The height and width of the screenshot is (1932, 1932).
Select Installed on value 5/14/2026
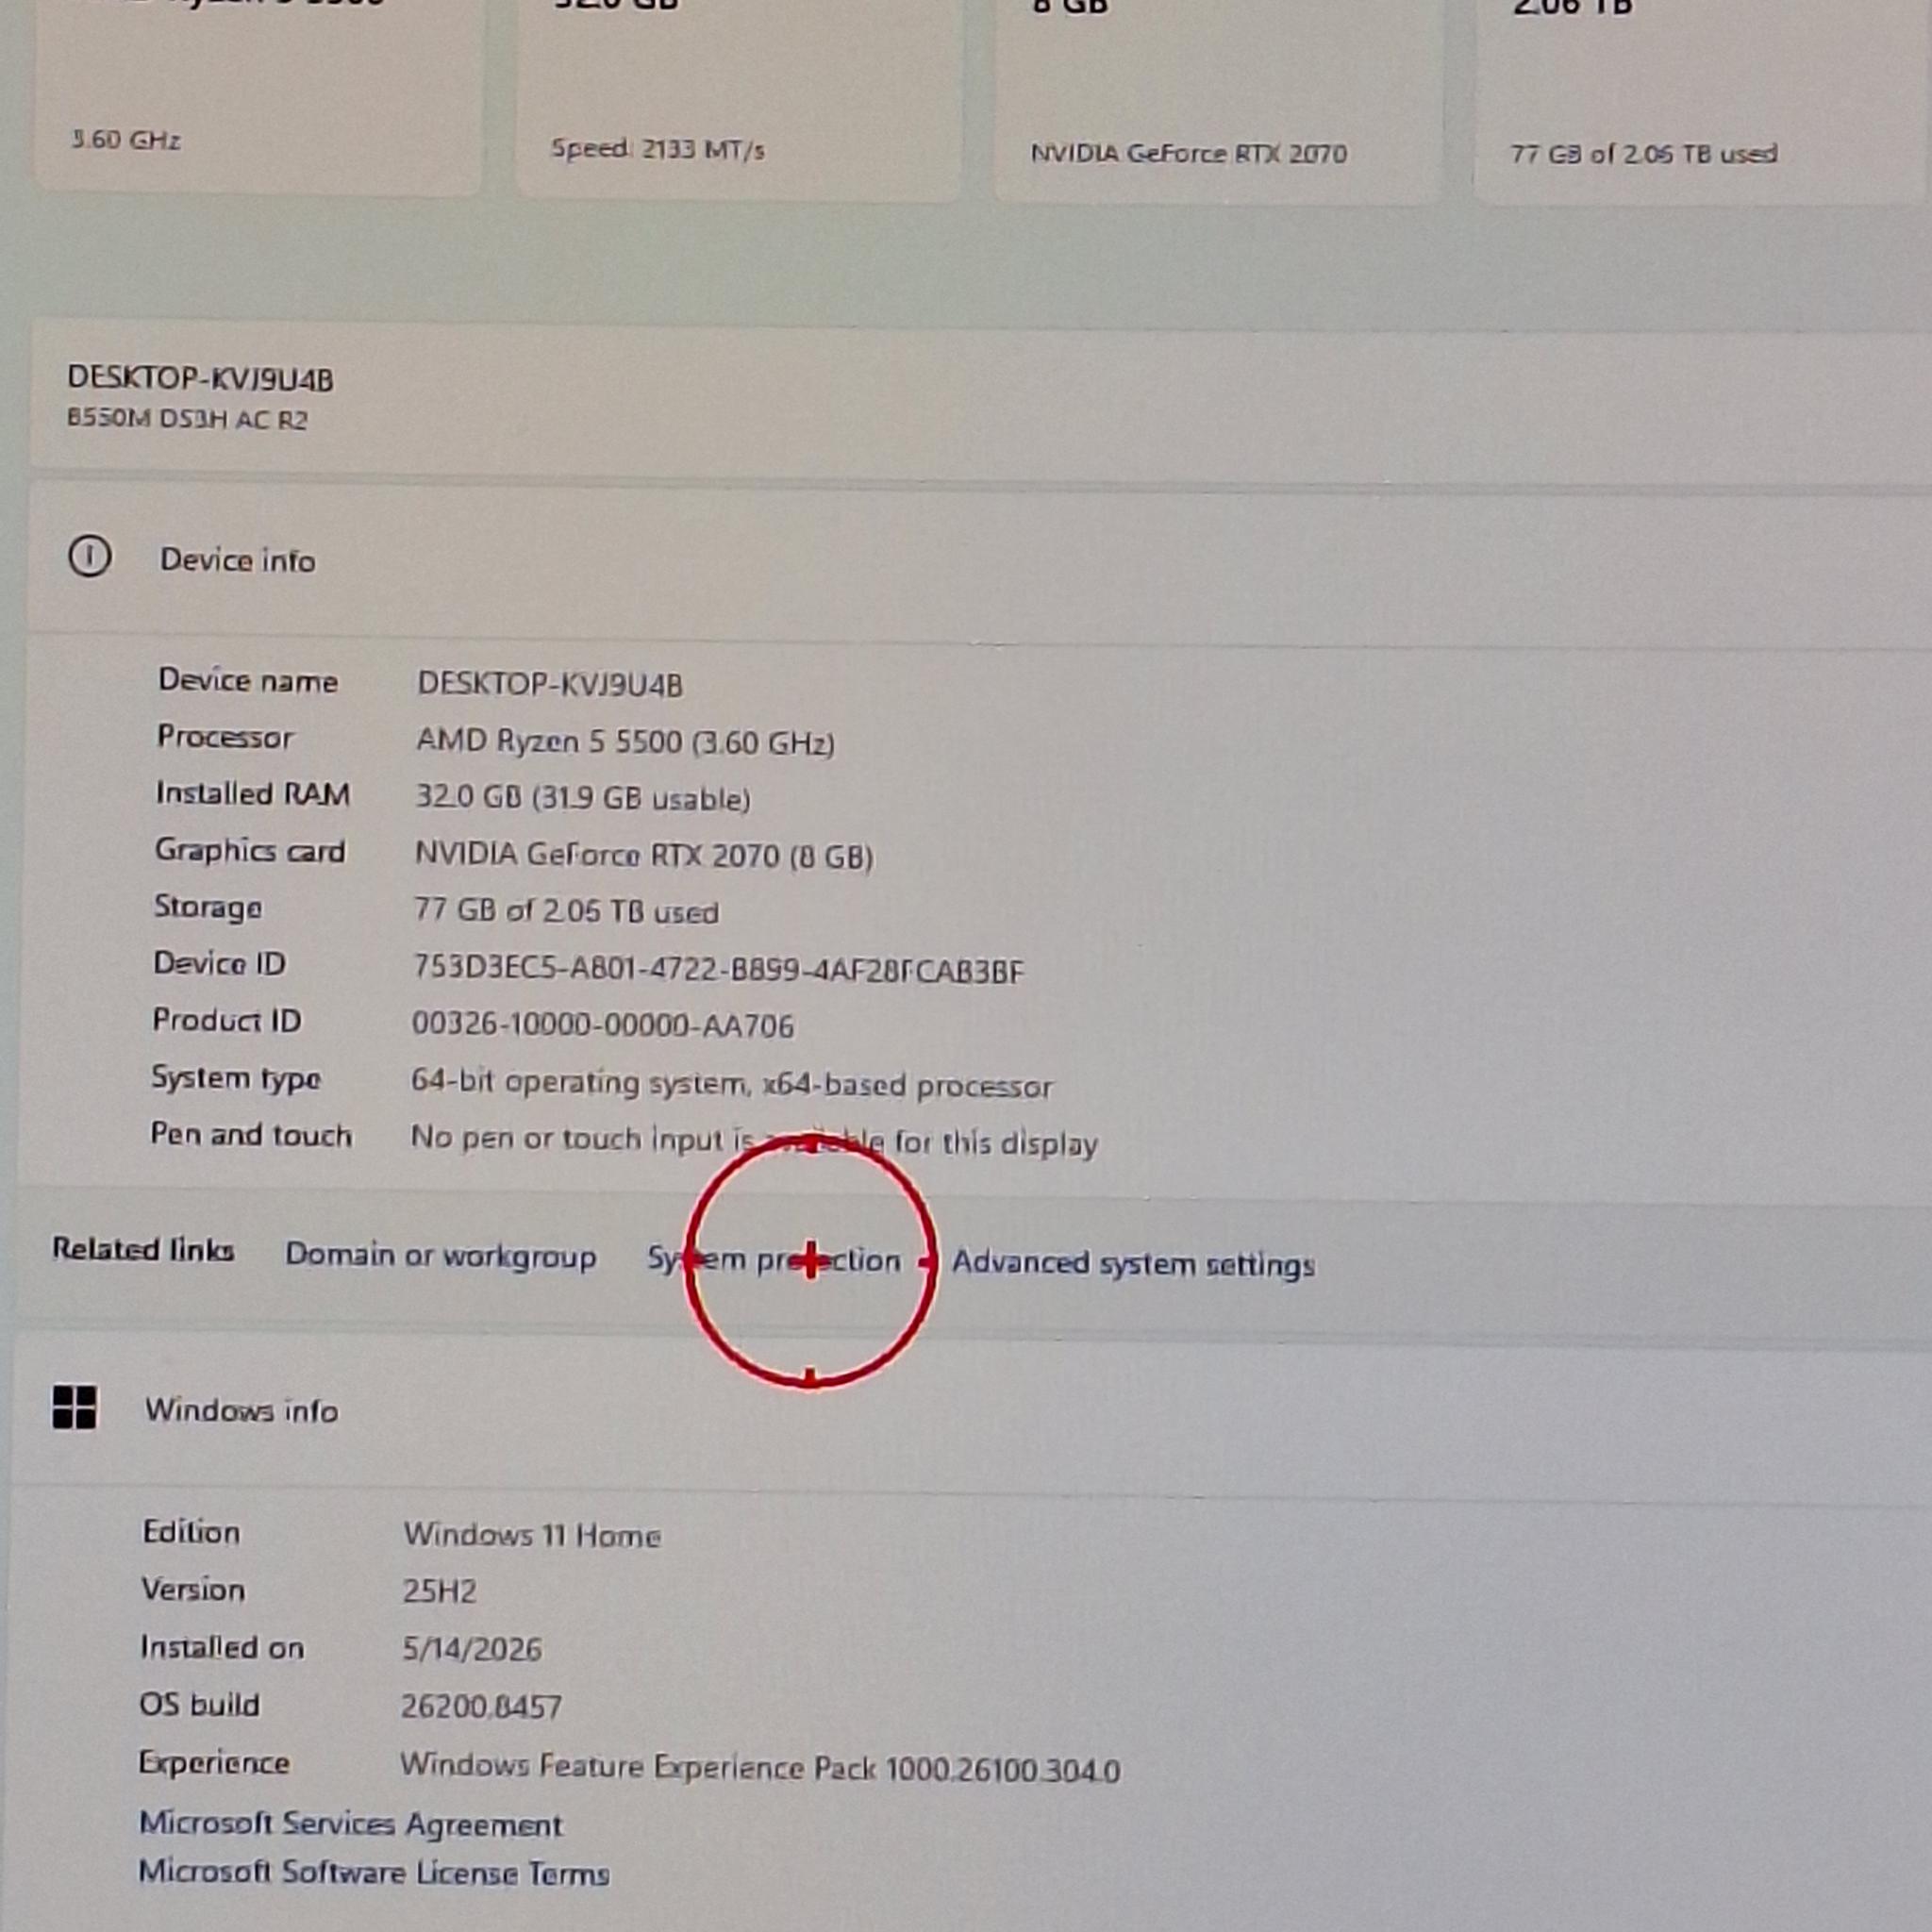coord(471,1649)
